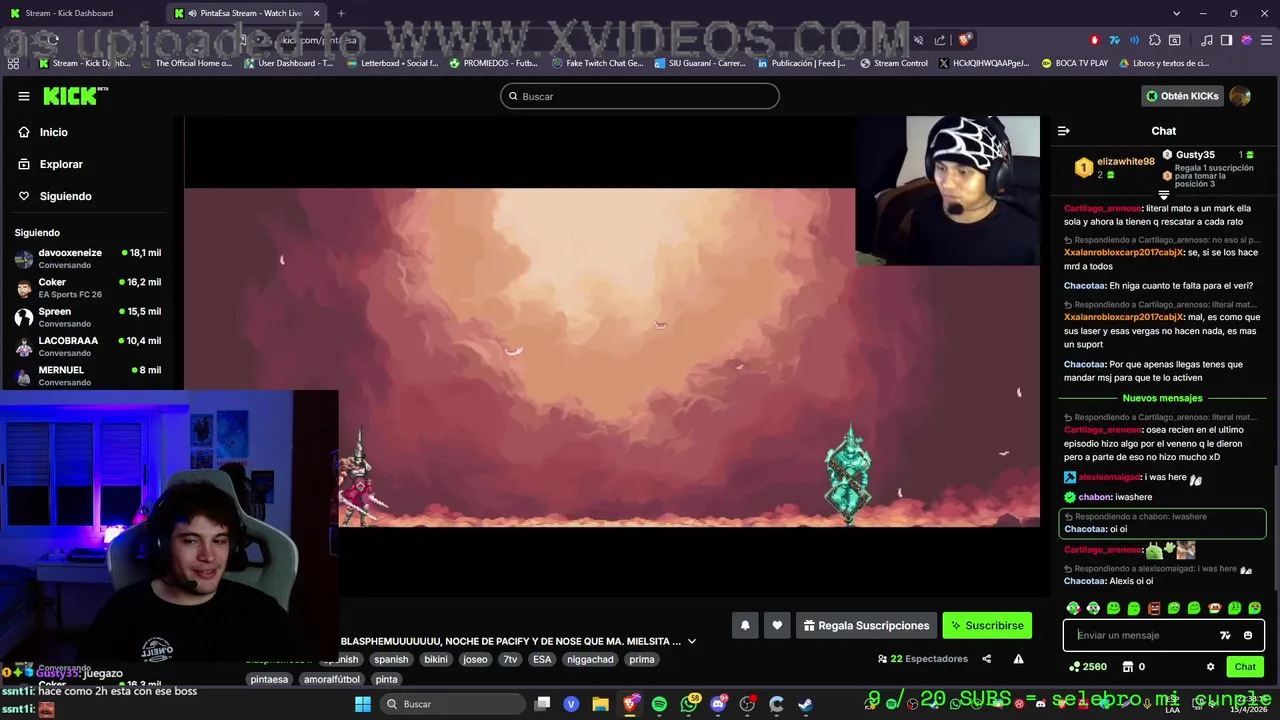Viewport: 1280px width, 720px height.
Task: Open the Letterboxd bookmark
Action: click(x=391, y=63)
